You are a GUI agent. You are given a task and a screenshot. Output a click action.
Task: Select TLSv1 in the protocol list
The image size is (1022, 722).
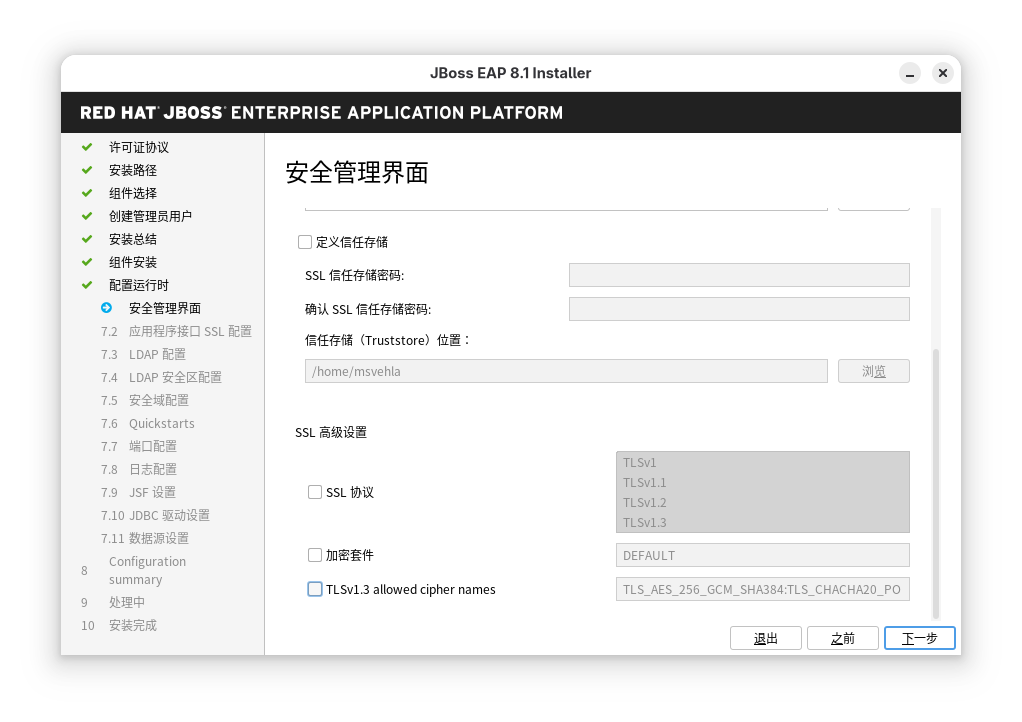(x=763, y=463)
